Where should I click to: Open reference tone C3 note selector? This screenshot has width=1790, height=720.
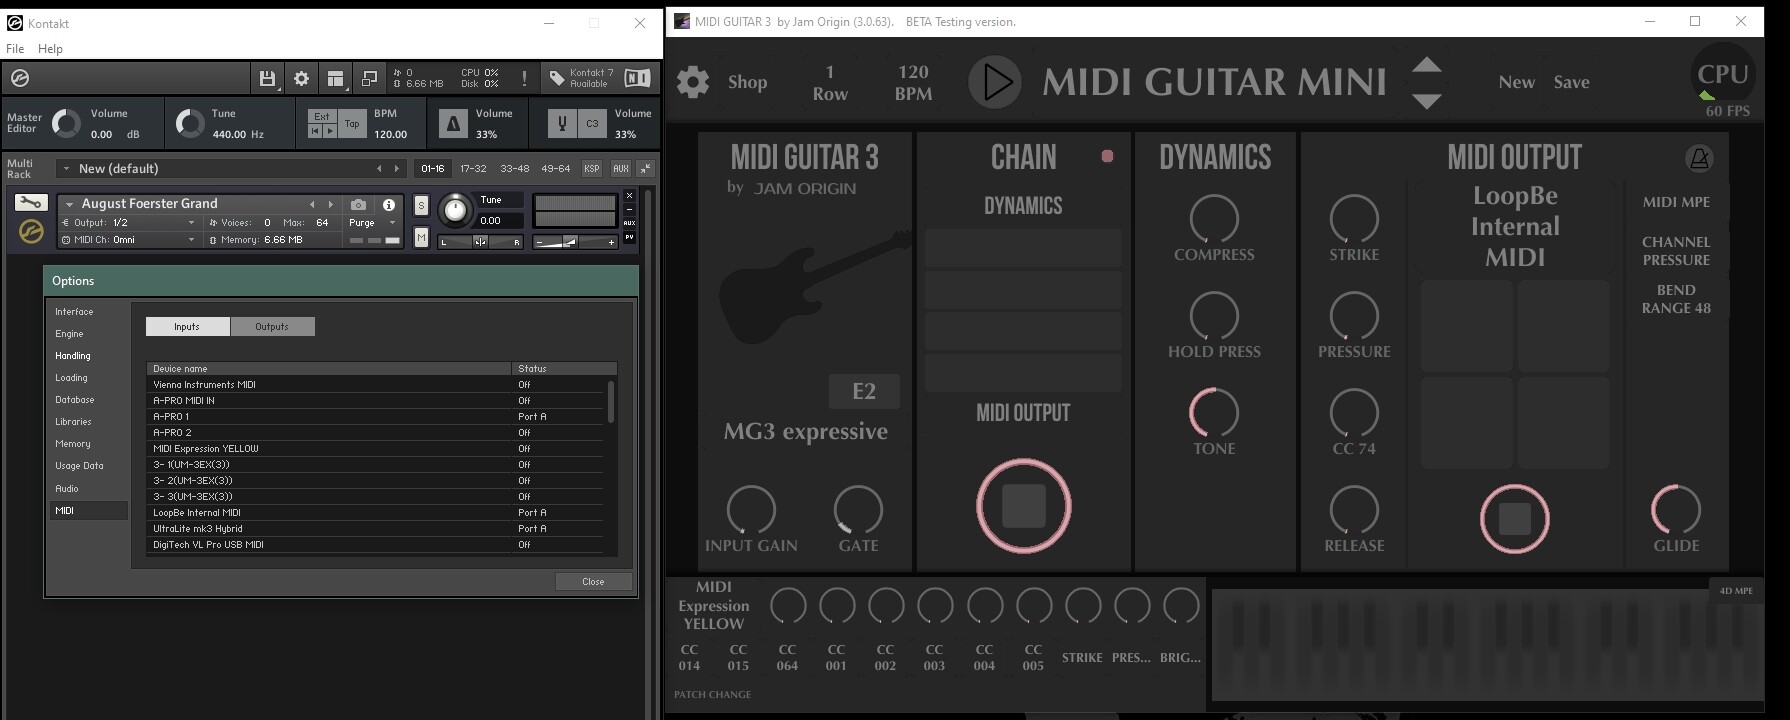pyautogui.click(x=592, y=123)
